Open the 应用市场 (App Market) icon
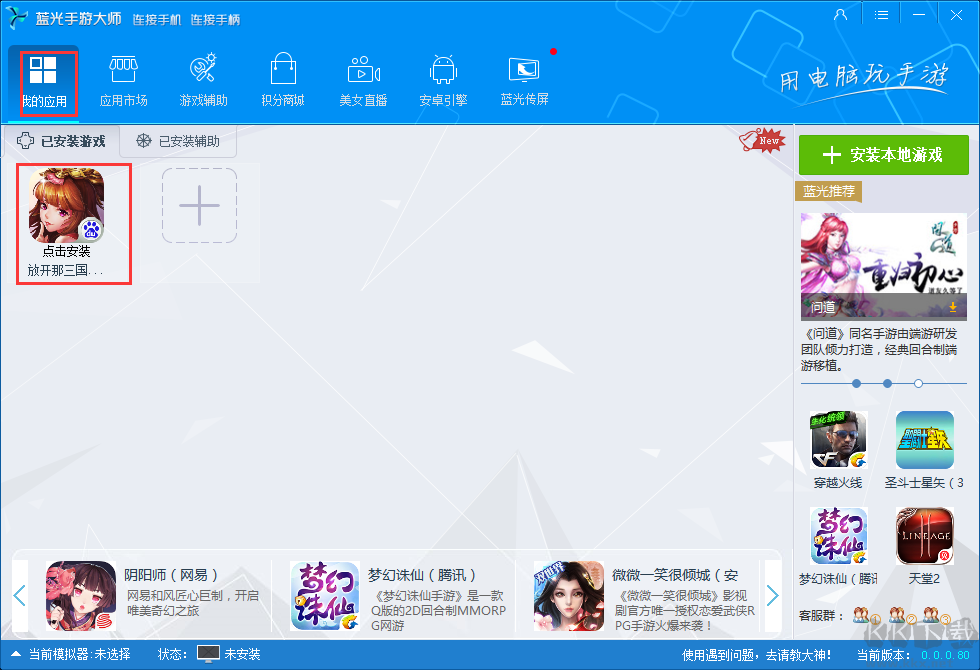 (123, 75)
